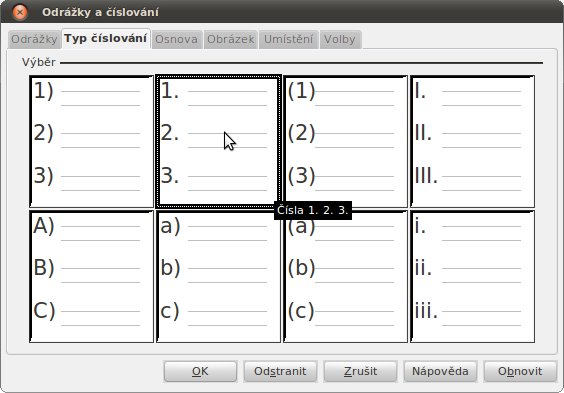Open the Osnova tab
Screen dimensions: 564x393
click(x=176, y=39)
